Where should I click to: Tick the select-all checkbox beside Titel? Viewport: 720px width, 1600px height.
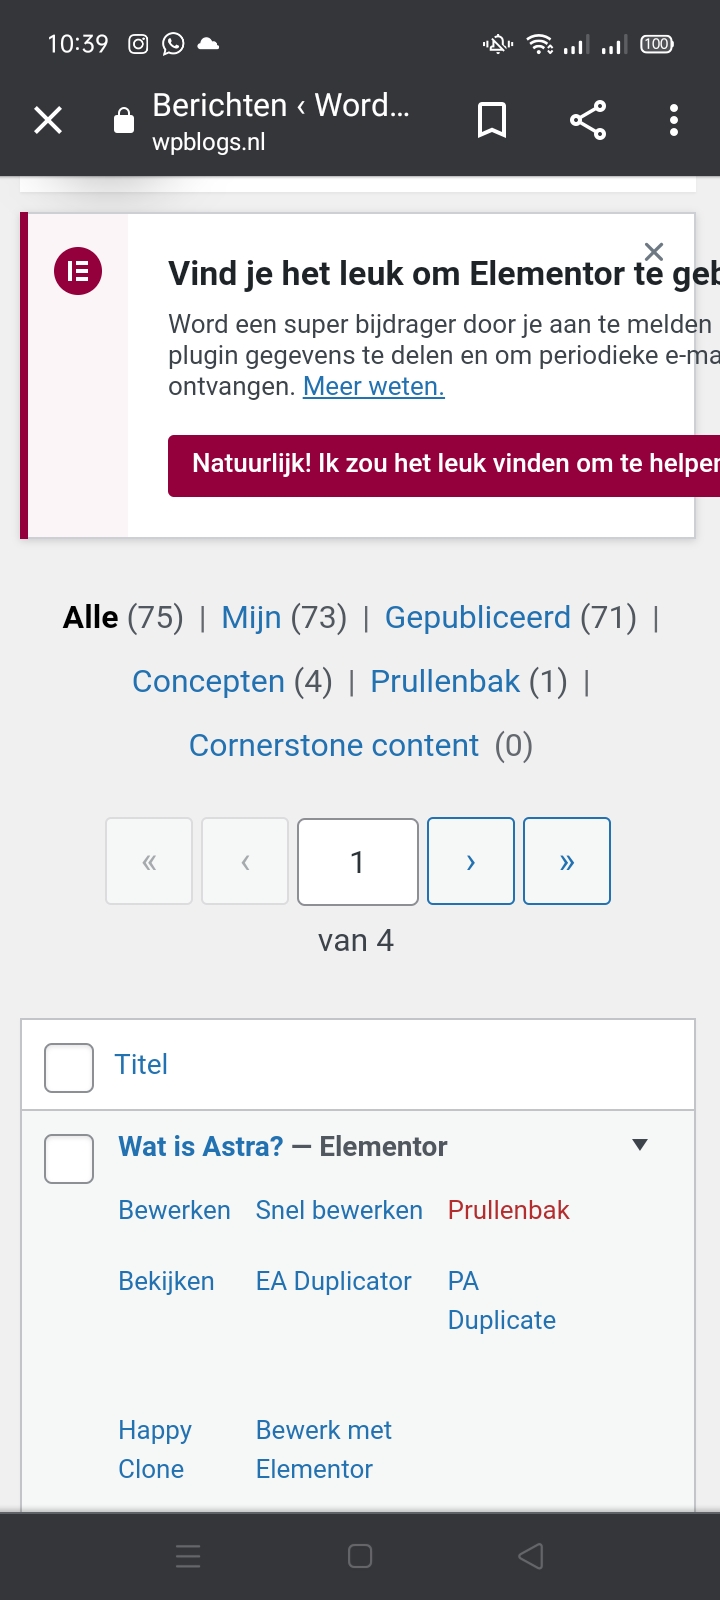point(69,1067)
